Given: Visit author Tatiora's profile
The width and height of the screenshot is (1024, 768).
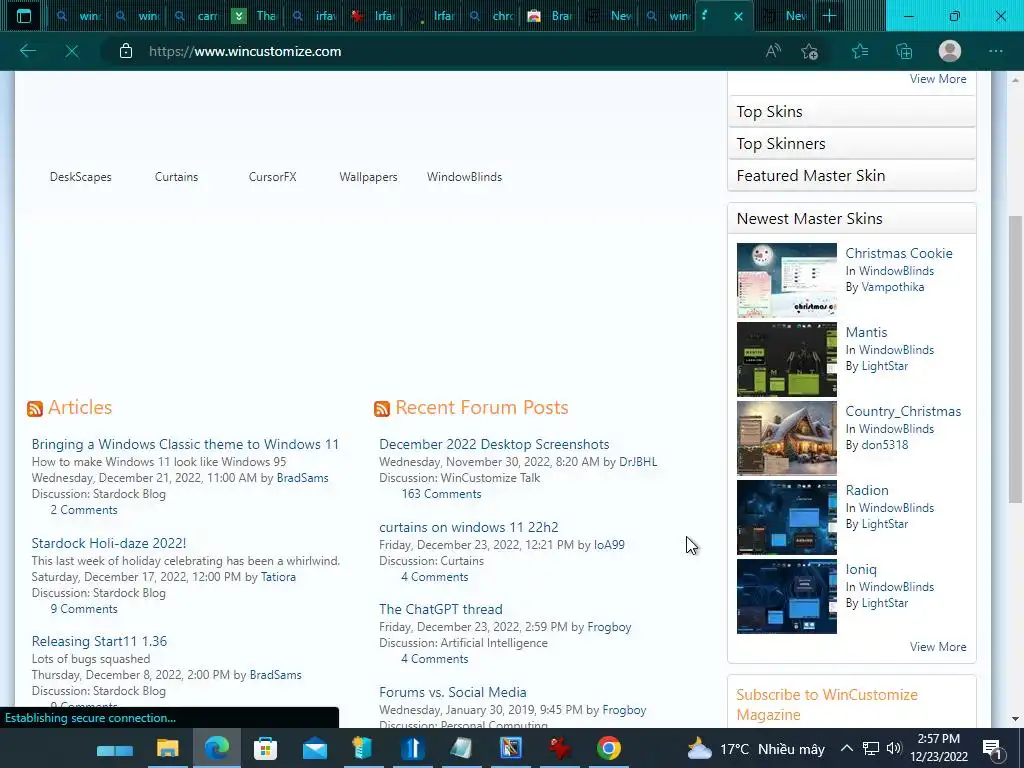Looking at the screenshot, I should pyautogui.click(x=278, y=577).
